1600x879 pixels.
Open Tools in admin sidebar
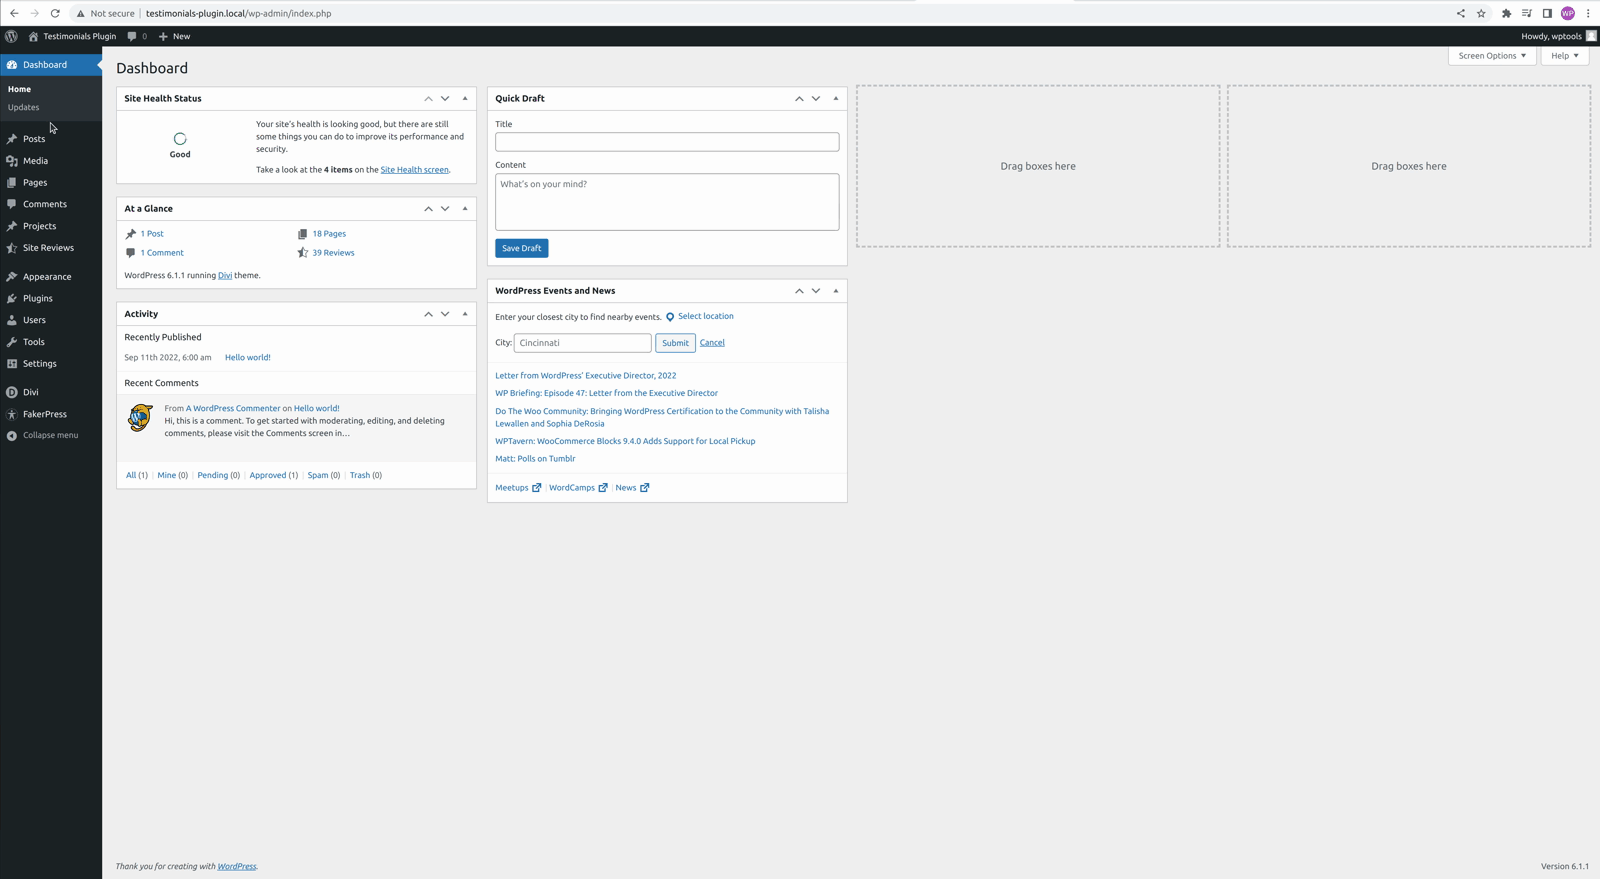(x=34, y=342)
